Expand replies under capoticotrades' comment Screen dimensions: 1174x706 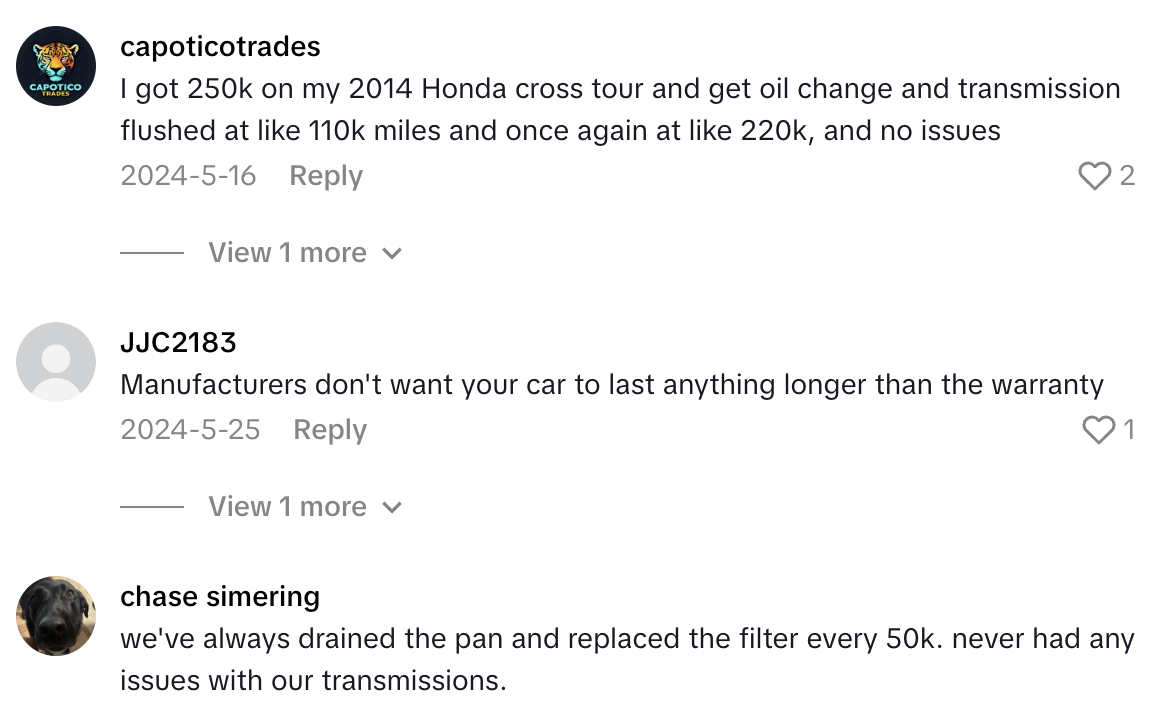coord(289,252)
